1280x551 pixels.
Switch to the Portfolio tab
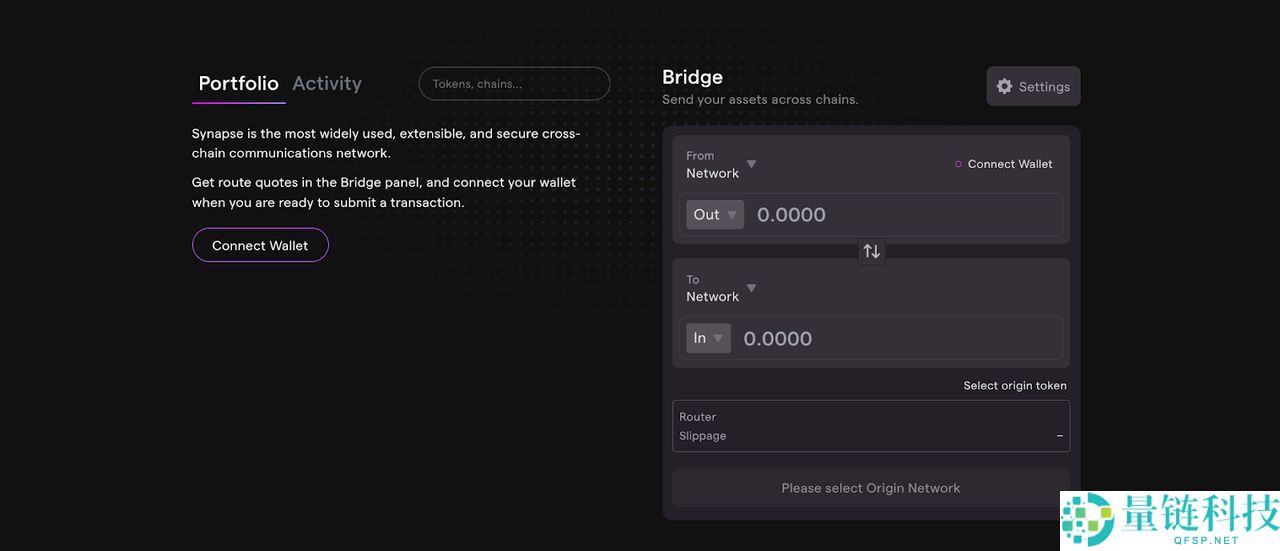(238, 84)
